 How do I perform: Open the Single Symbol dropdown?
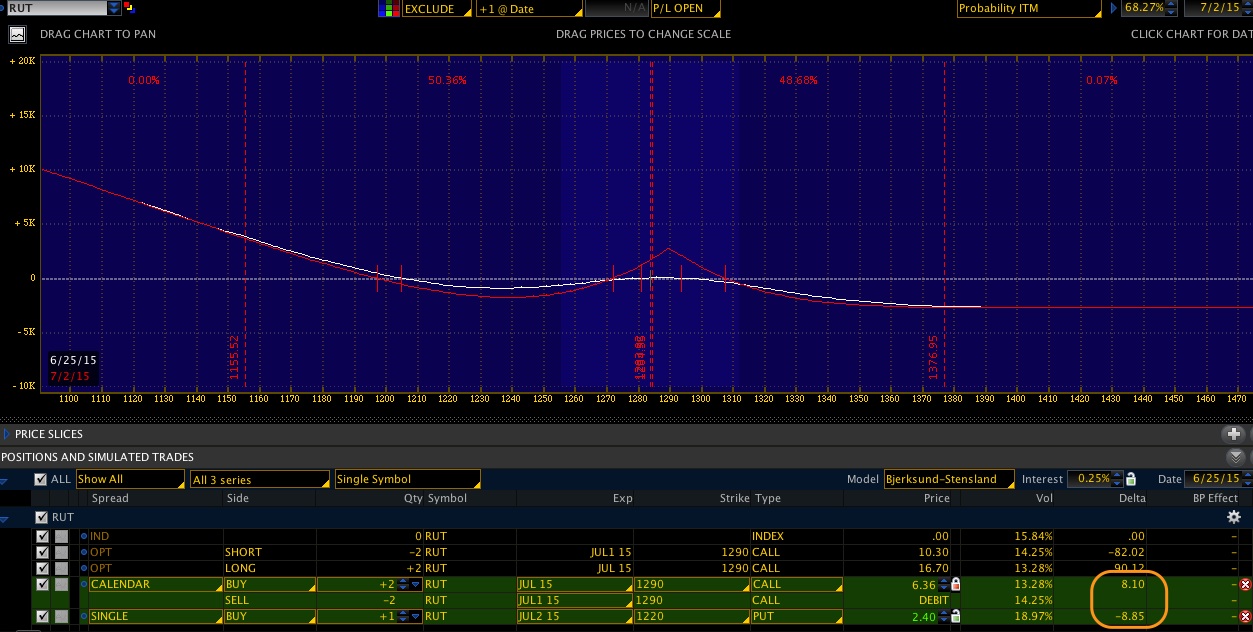pyautogui.click(x=407, y=479)
